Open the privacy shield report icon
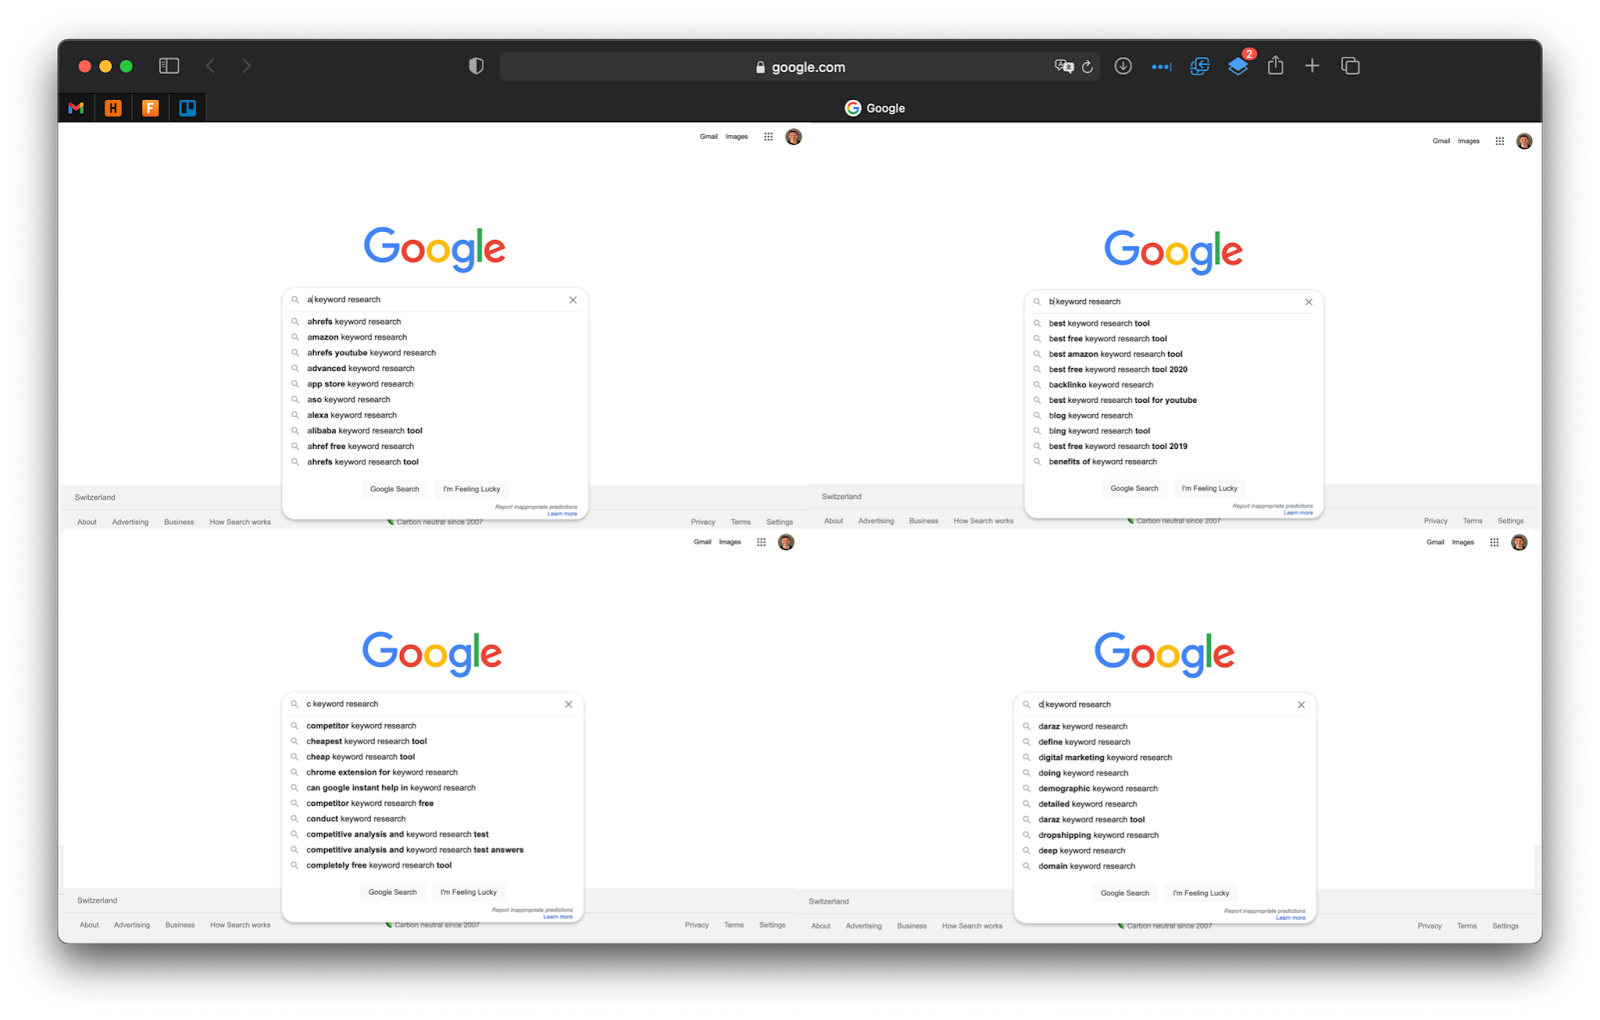Viewport: 1600px width, 1020px height. coord(476,66)
